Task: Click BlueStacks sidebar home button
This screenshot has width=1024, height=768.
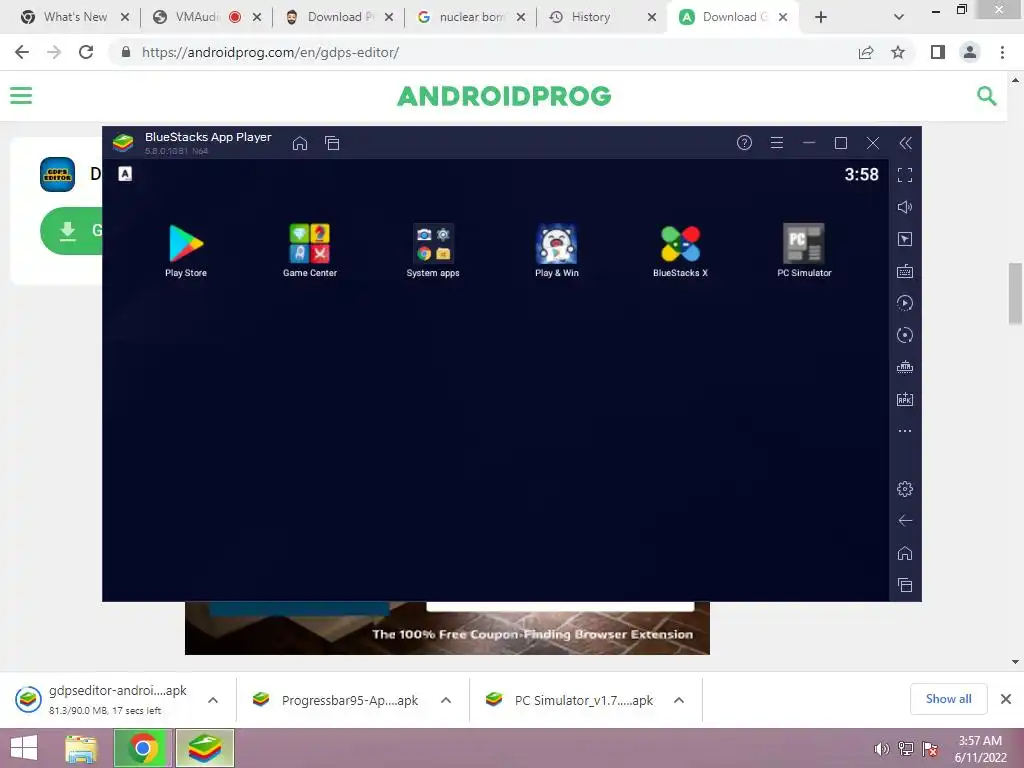Action: point(904,553)
